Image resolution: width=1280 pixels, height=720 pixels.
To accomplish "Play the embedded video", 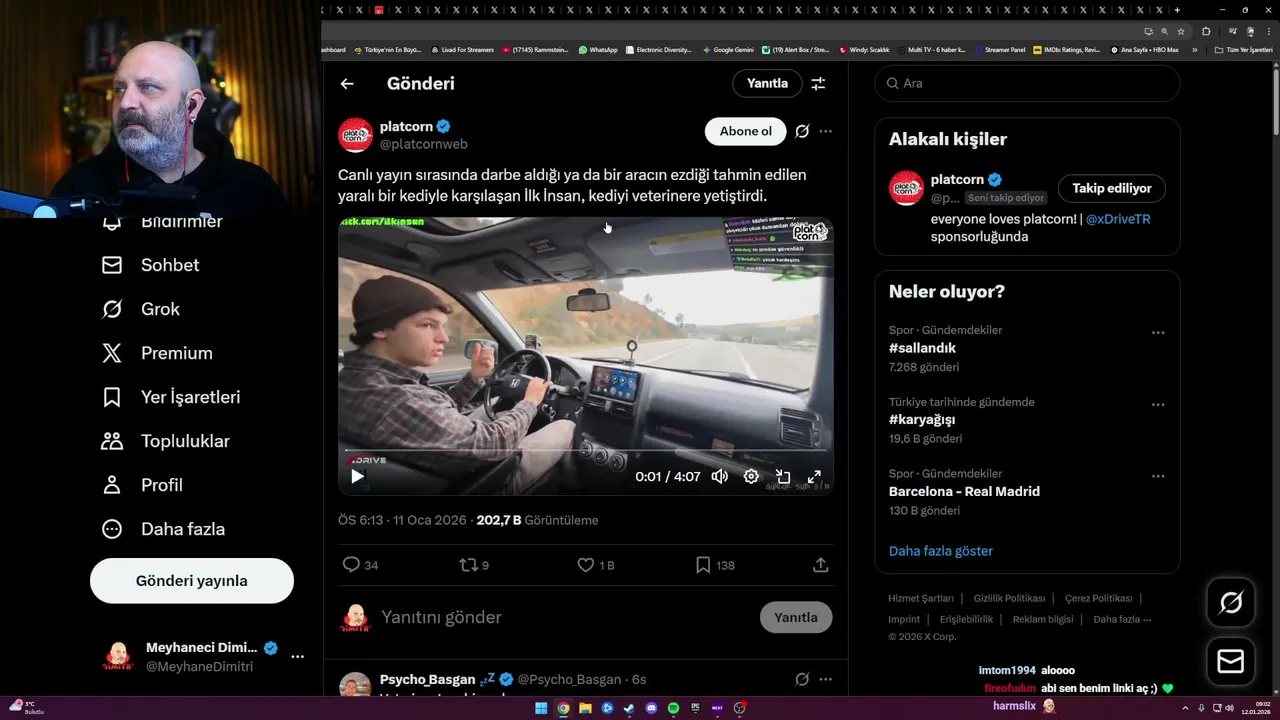I will coord(357,476).
